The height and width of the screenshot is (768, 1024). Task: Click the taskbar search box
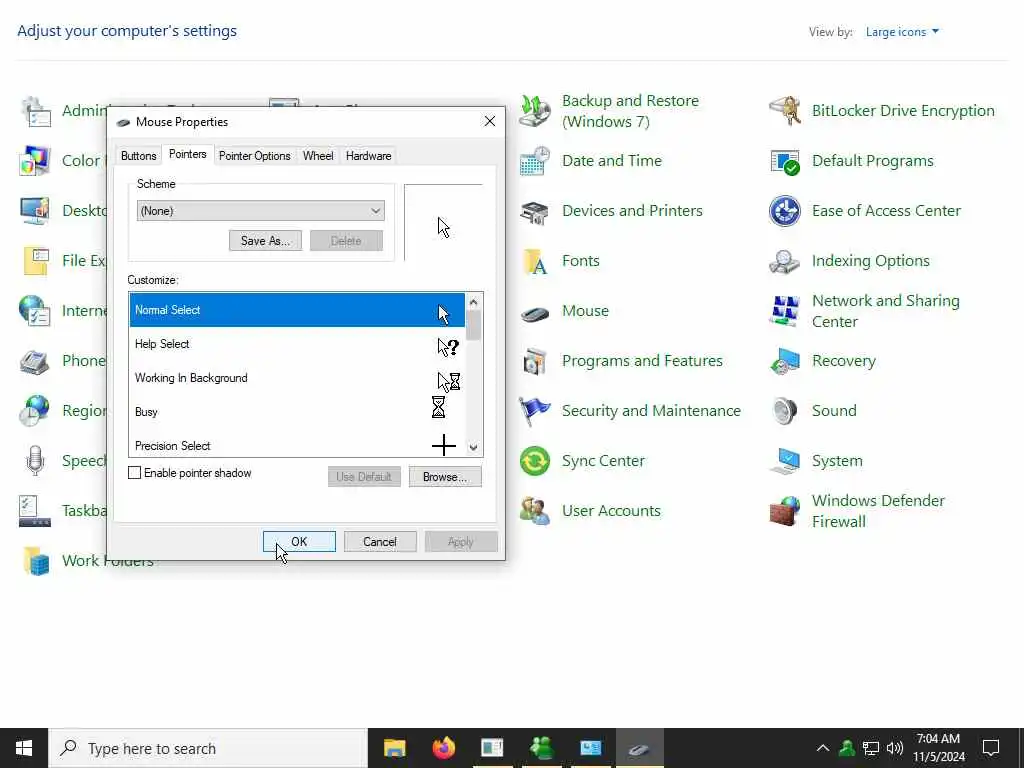pos(208,748)
